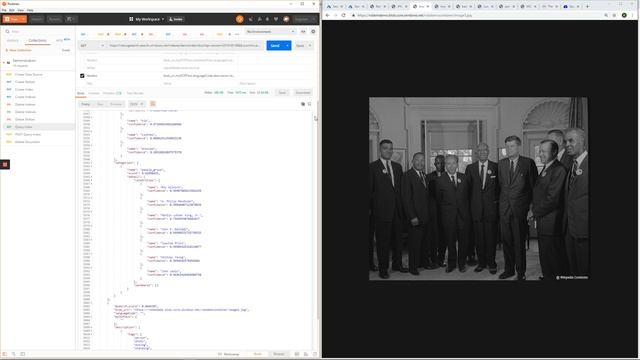Collapse the collection folder arrow in sidebar
The width and height of the screenshot is (640, 360).
[x=4, y=62]
